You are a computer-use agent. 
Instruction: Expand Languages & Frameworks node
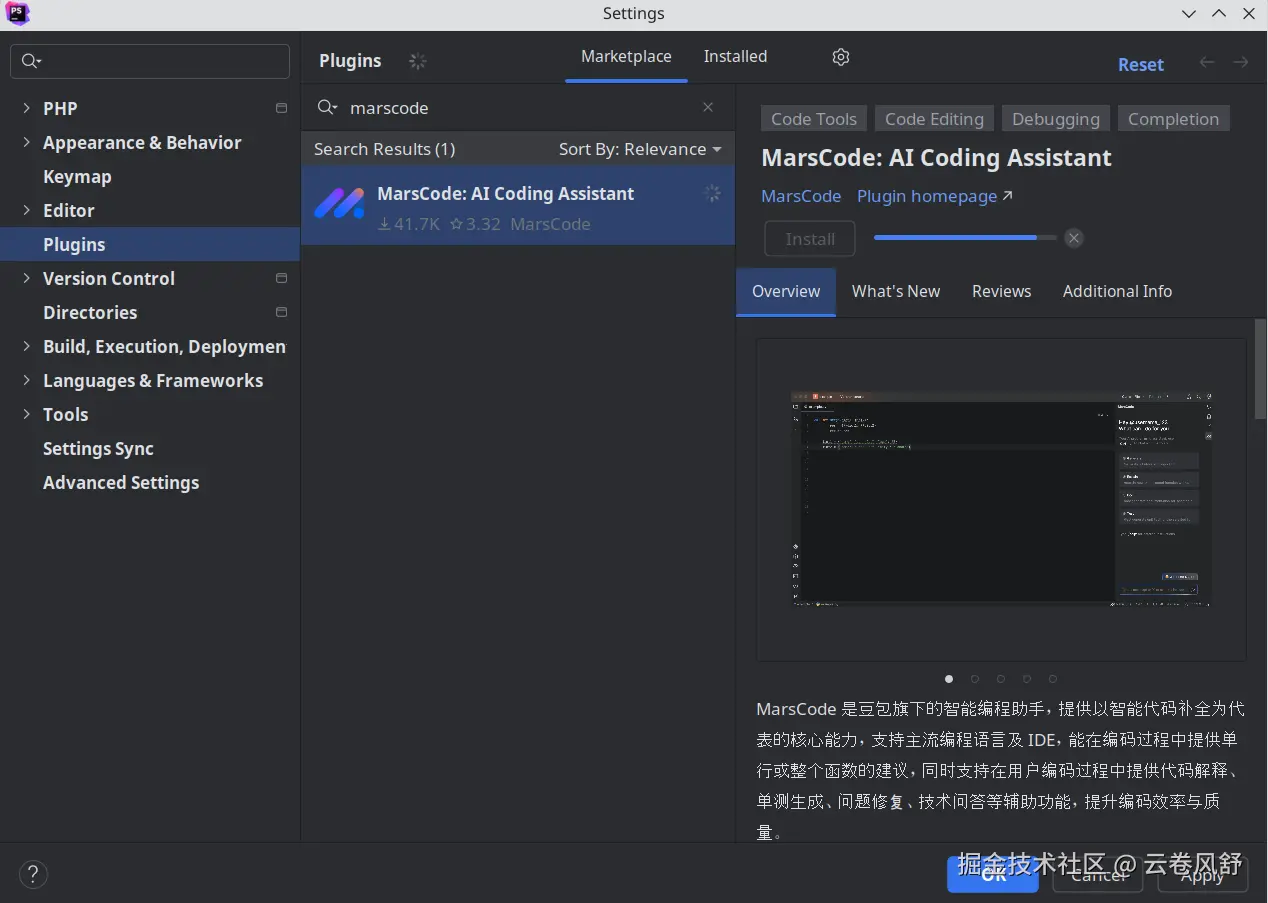(26, 380)
